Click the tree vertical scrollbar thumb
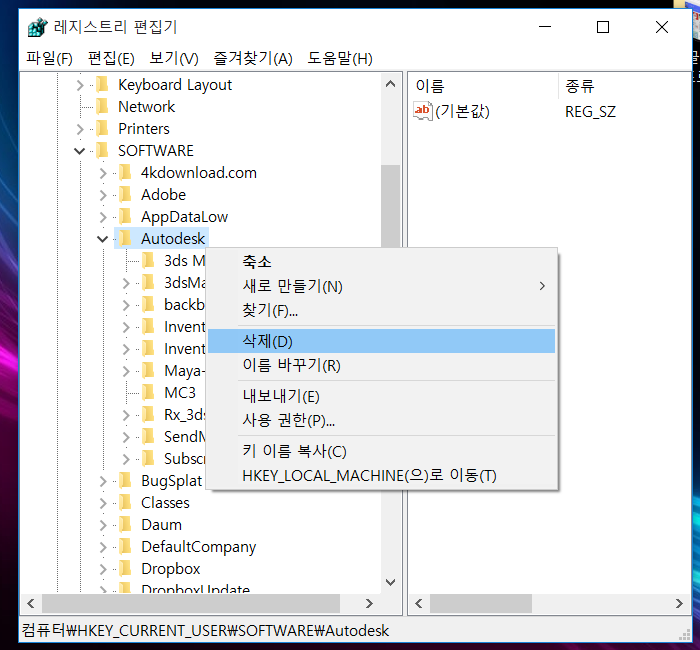The height and width of the screenshot is (650, 700). (390, 206)
